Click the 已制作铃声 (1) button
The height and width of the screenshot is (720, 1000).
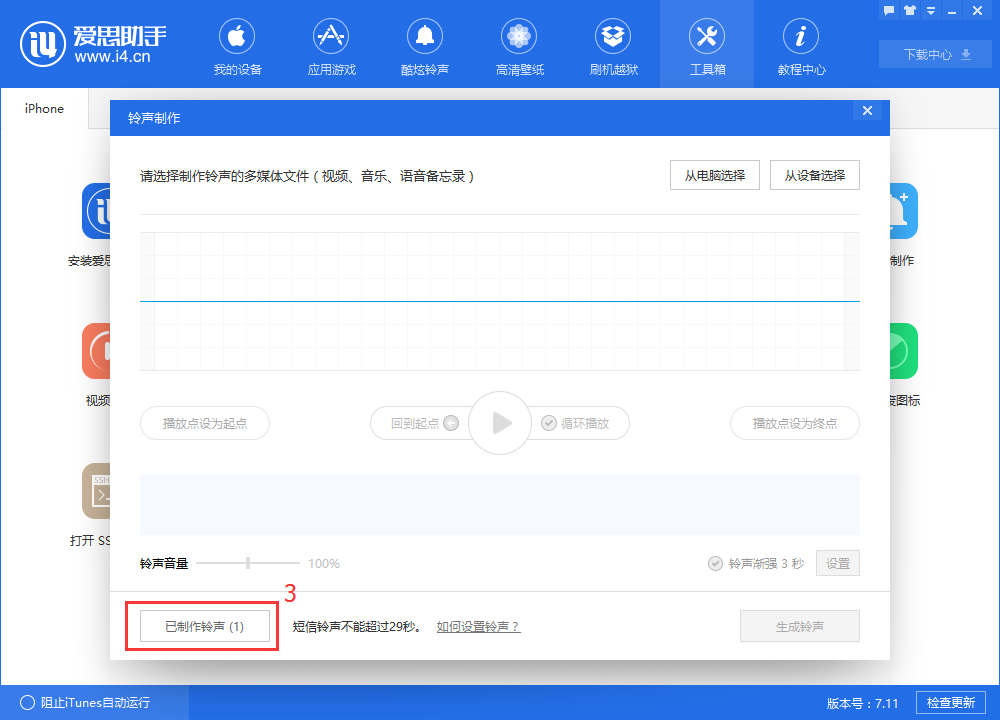tap(204, 625)
